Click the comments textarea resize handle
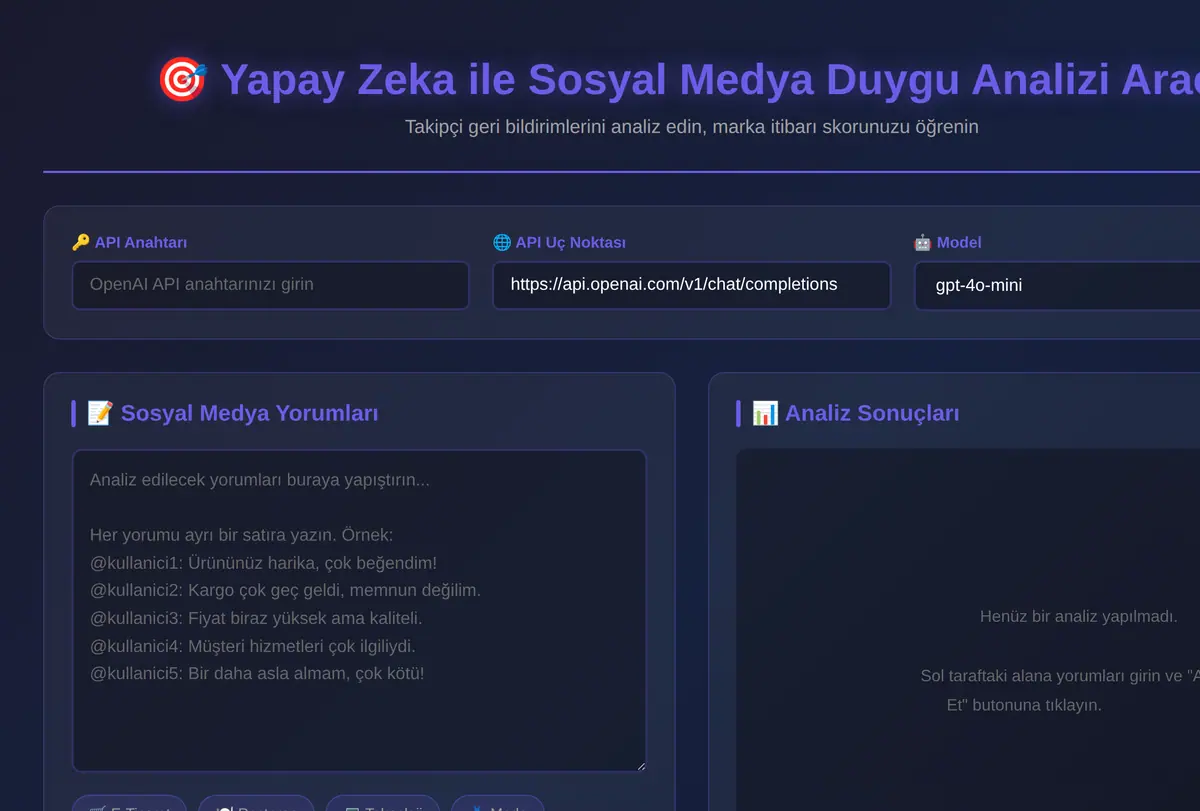Viewport: 1200px width, 811px height. click(639, 765)
